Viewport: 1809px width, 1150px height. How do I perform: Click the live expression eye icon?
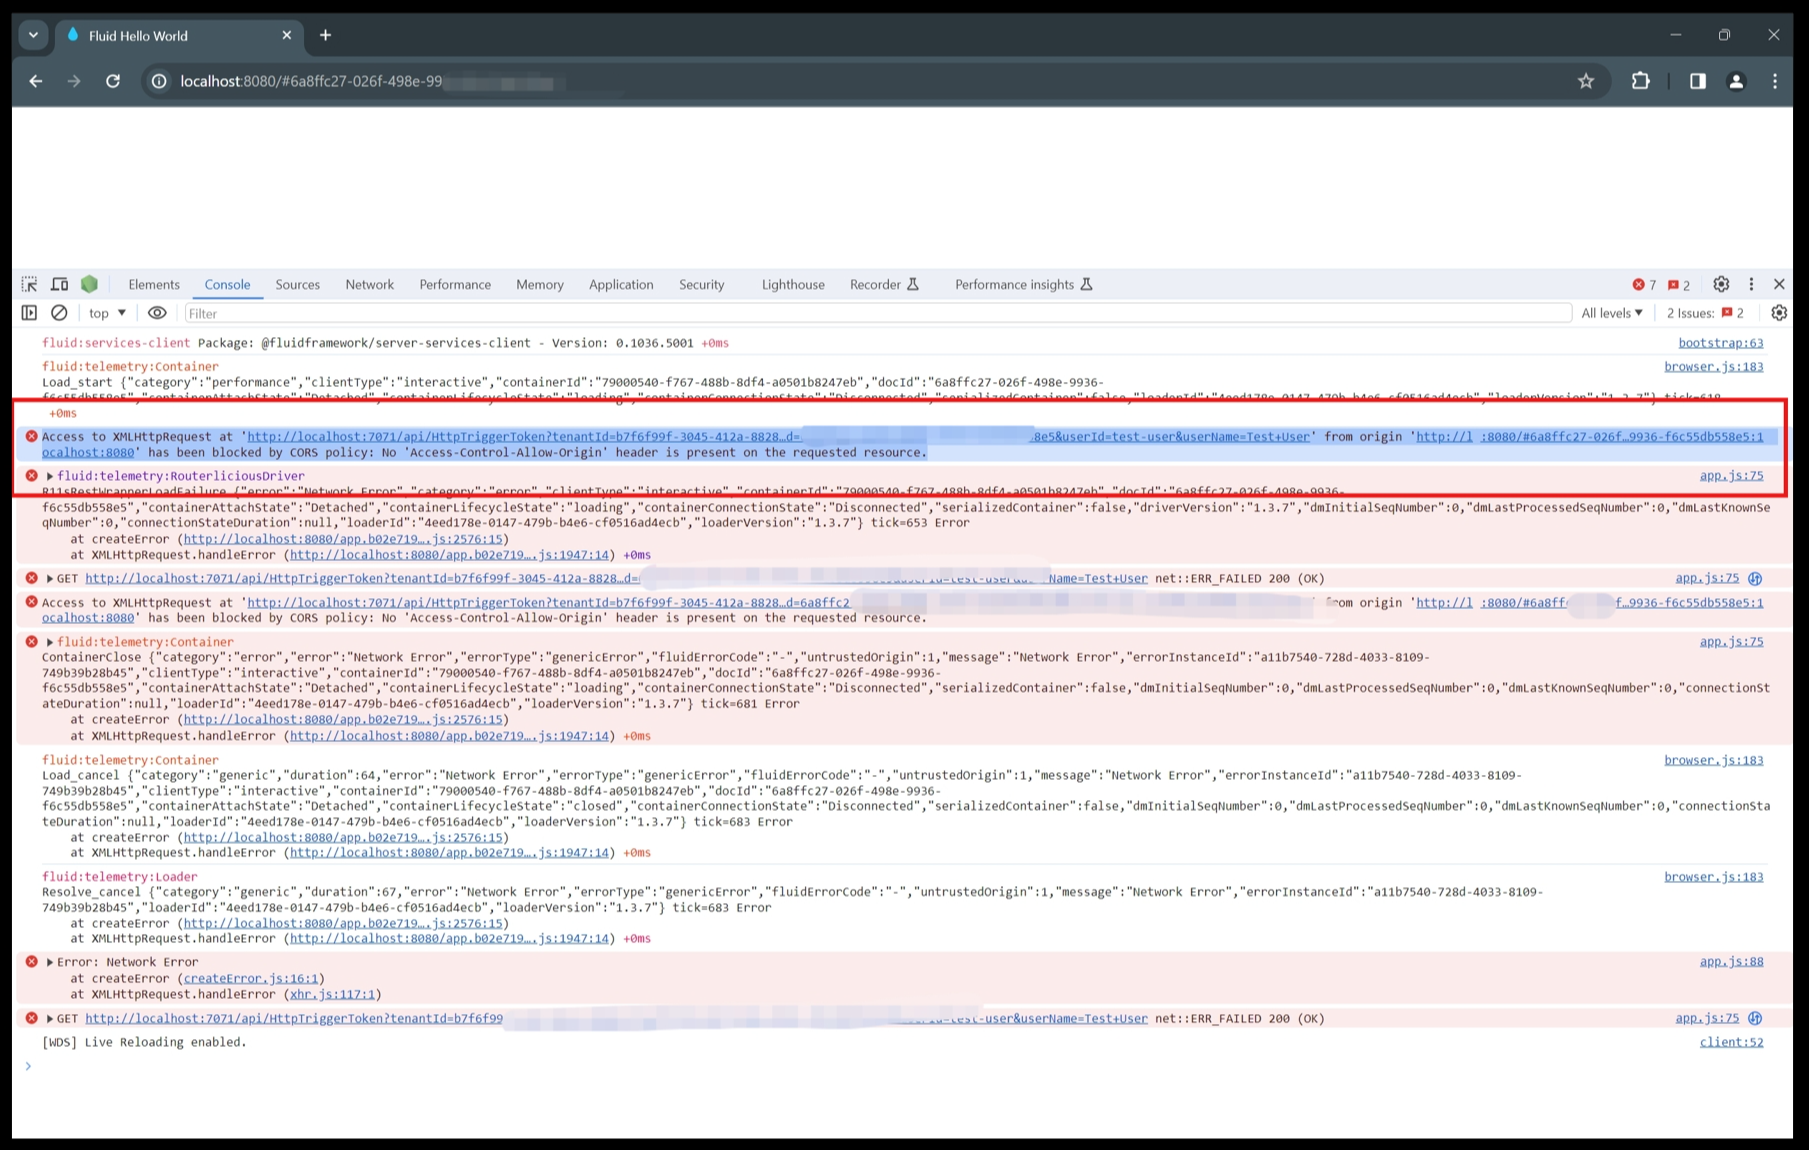coord(157,313)
